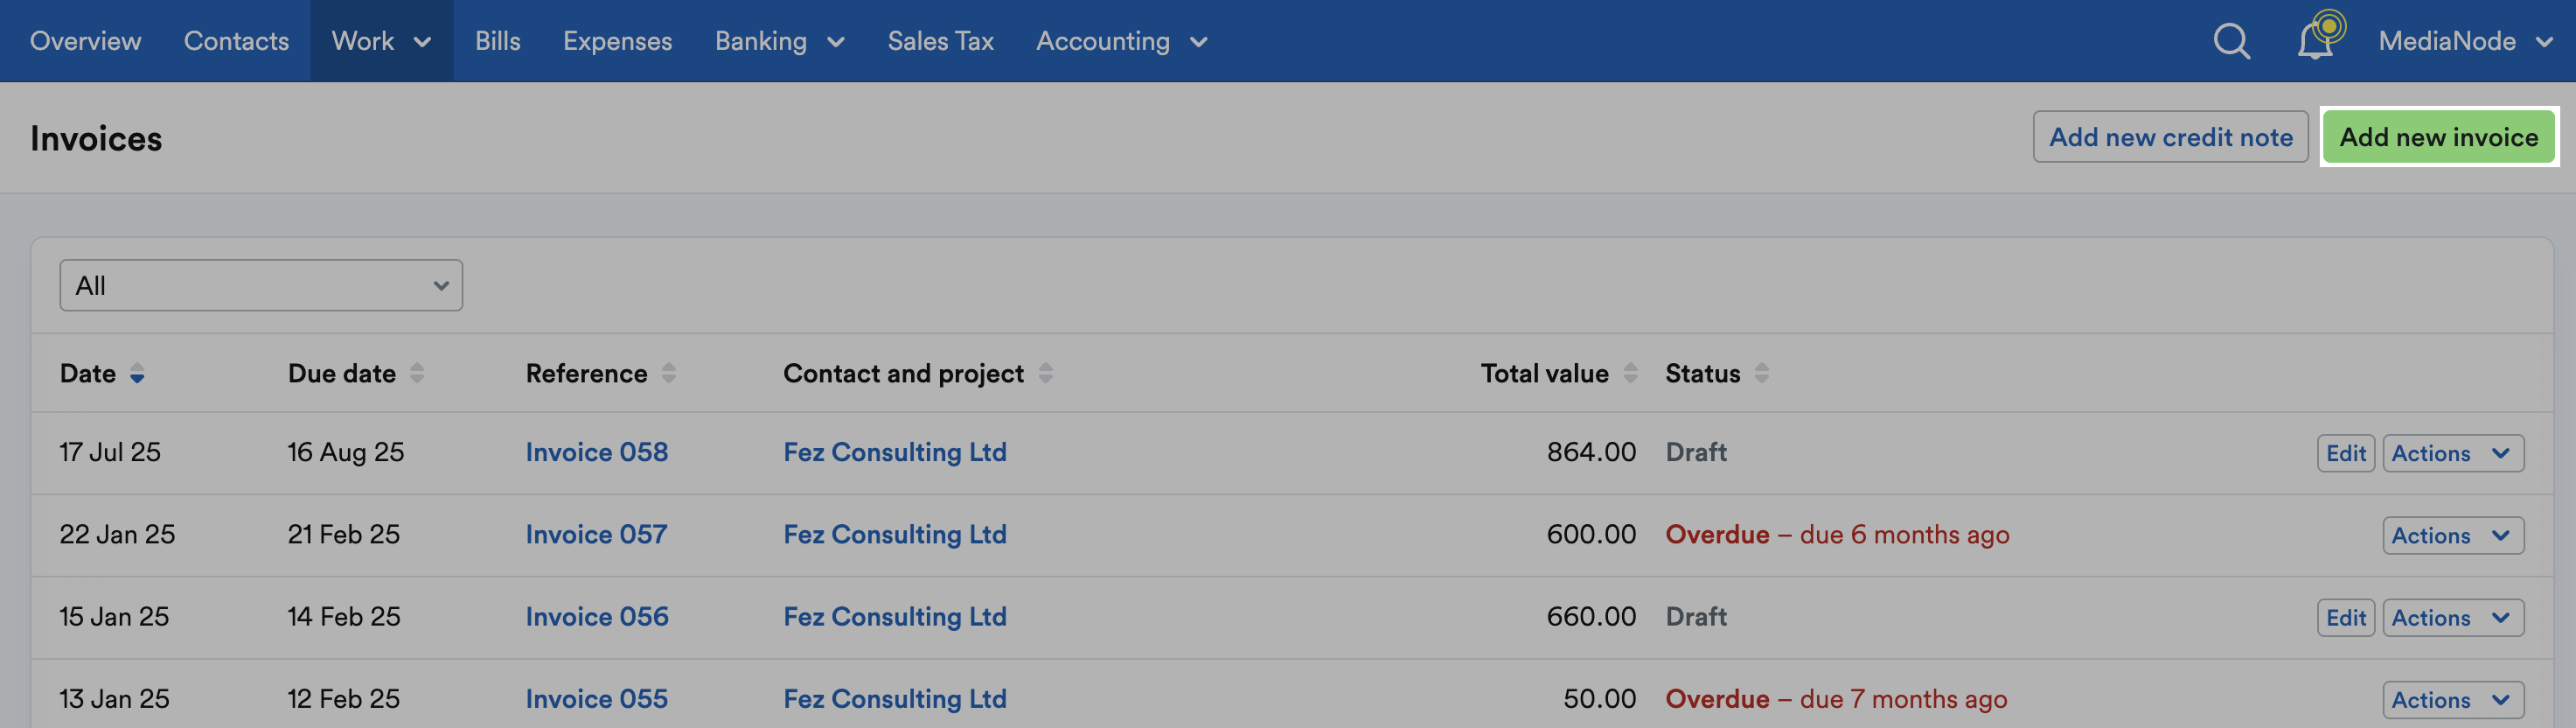This screenshot has height=728, width=2576.
Task: Click Add new credit note button
Action: [2170, 137]
